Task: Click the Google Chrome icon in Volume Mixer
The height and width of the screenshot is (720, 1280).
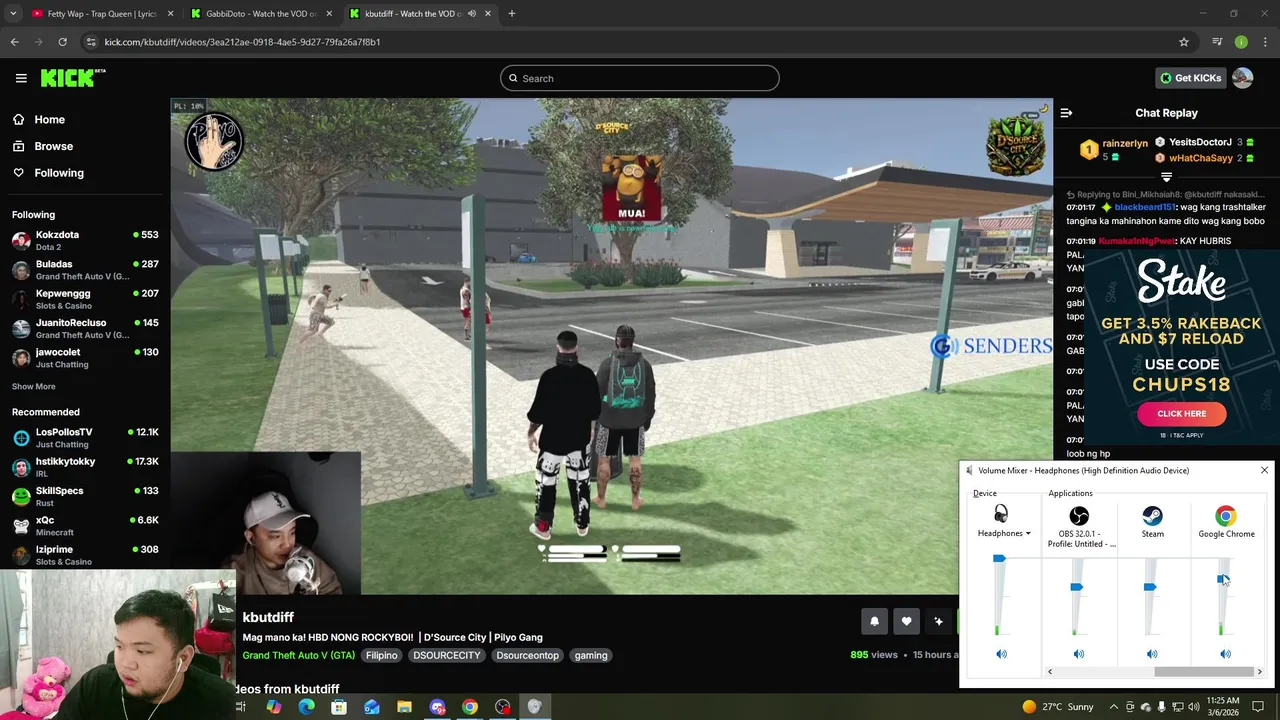Action: click(1226, 516)
